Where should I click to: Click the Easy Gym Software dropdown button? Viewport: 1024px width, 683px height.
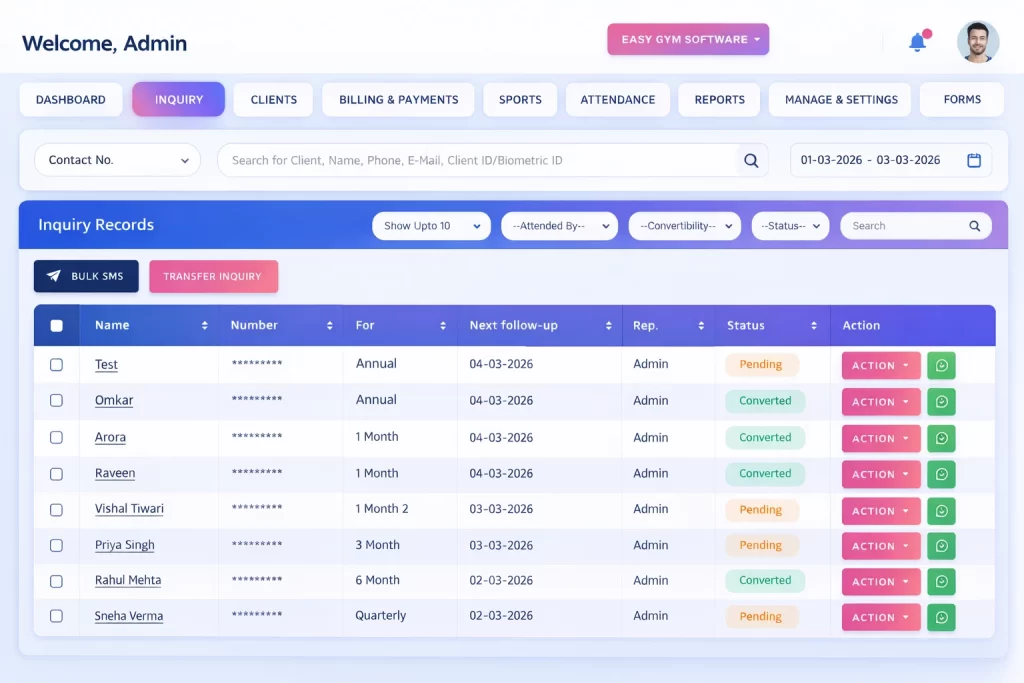coord(687,39)
